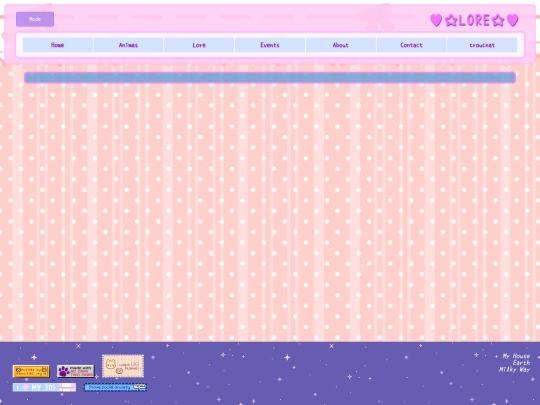Click the LORE site logo title

click(475, 20)
